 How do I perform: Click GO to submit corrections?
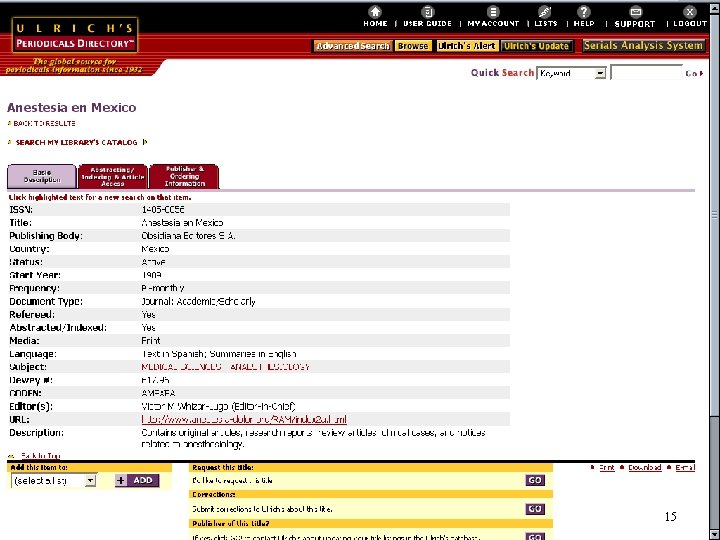535,509
